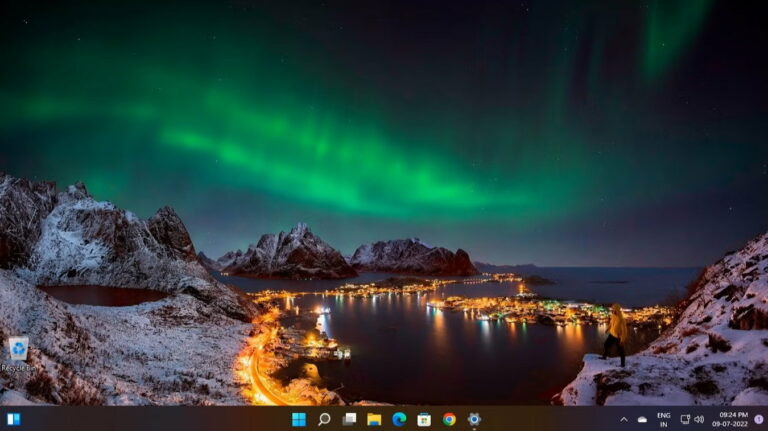Open the taskbar Search magnifier

(x=324, y=419)
